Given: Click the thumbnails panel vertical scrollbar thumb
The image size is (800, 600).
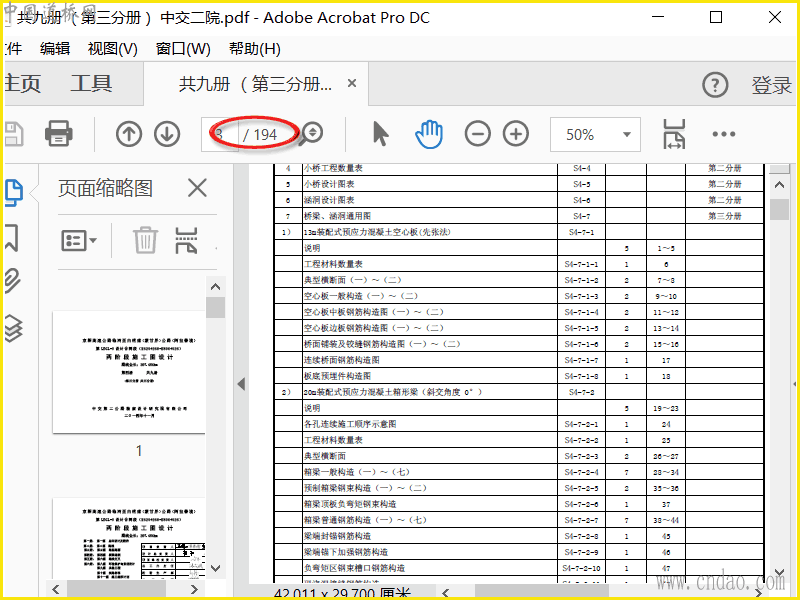Looking at the screenshot, I should click(215, 307).
